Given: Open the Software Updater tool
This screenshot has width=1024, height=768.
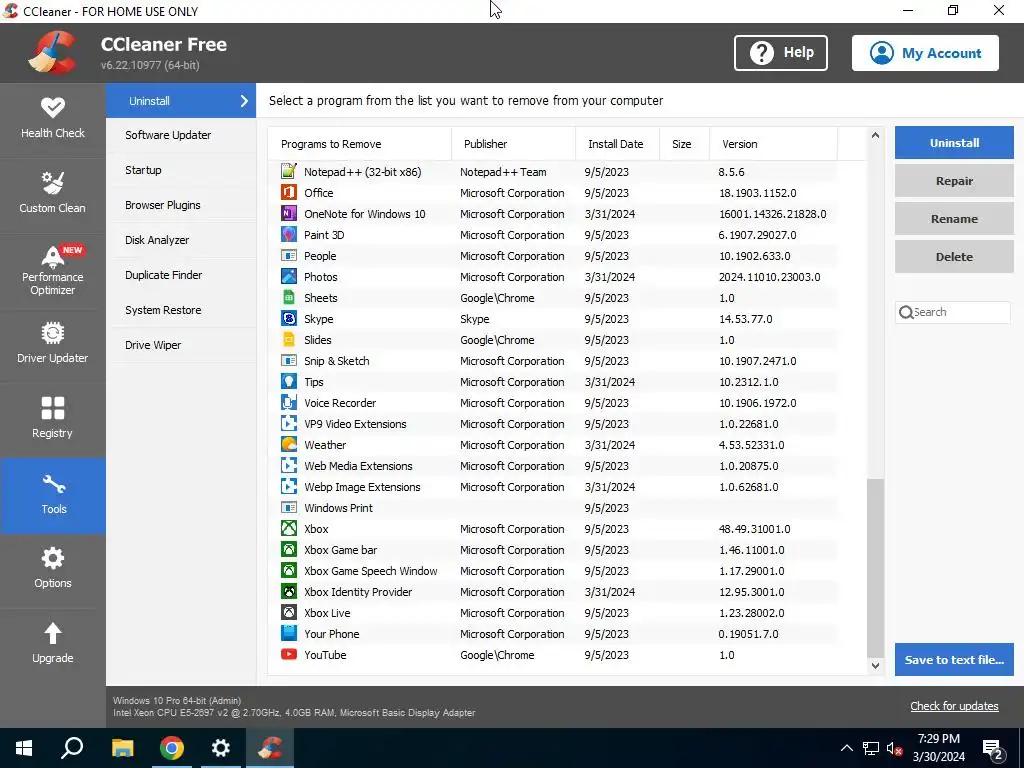Looking at the screenshot, I should coord(181,135).
